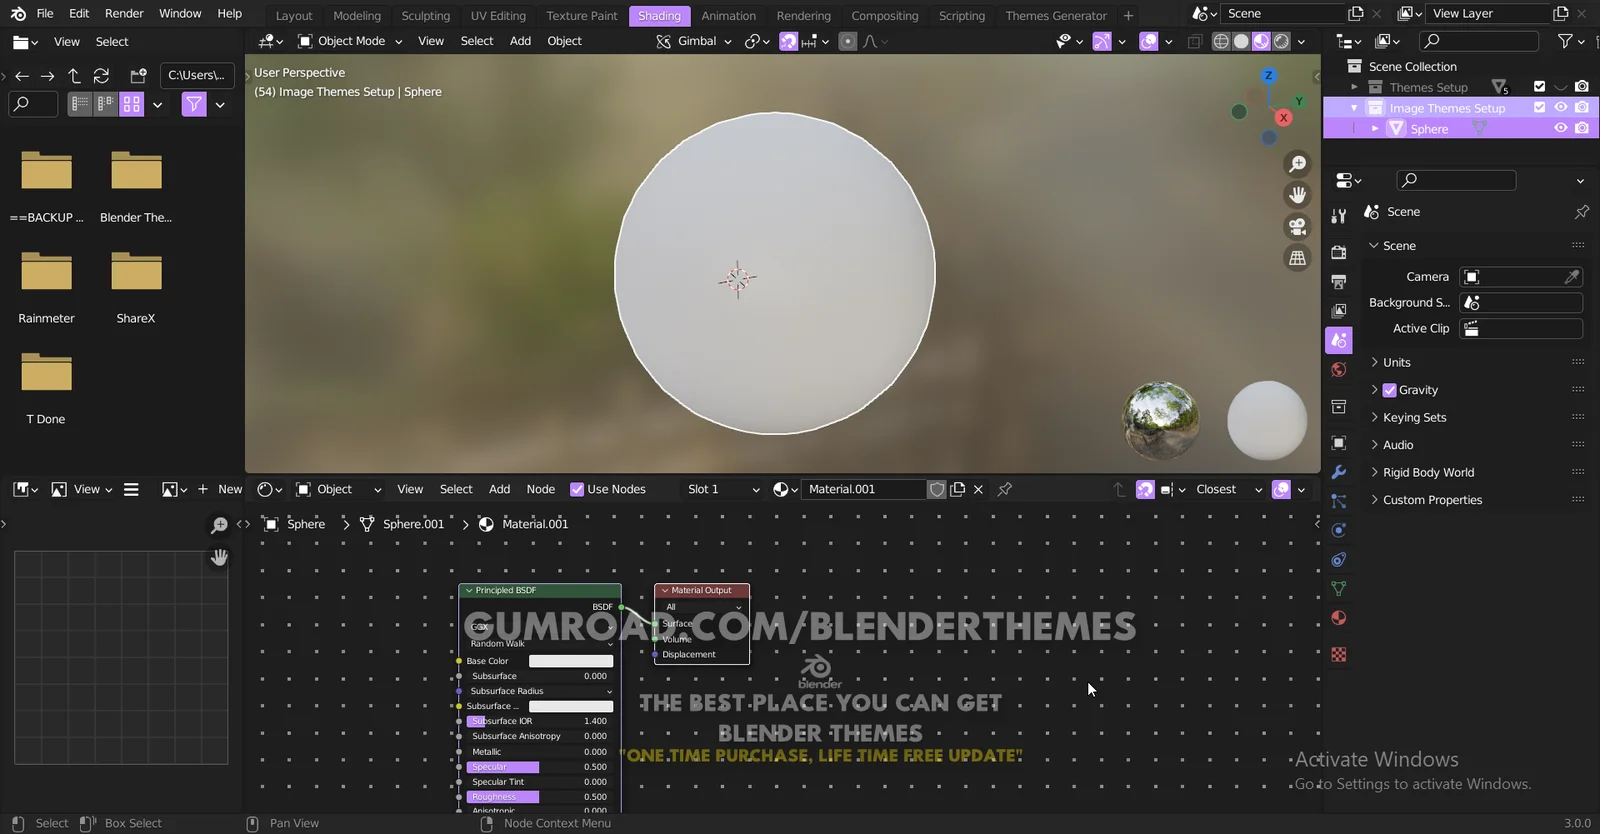Uncheck Themes Setup collection exclude checkbox
Image resolution: width=1600 pixels, height=834 pixels.
click(1539, 86)
